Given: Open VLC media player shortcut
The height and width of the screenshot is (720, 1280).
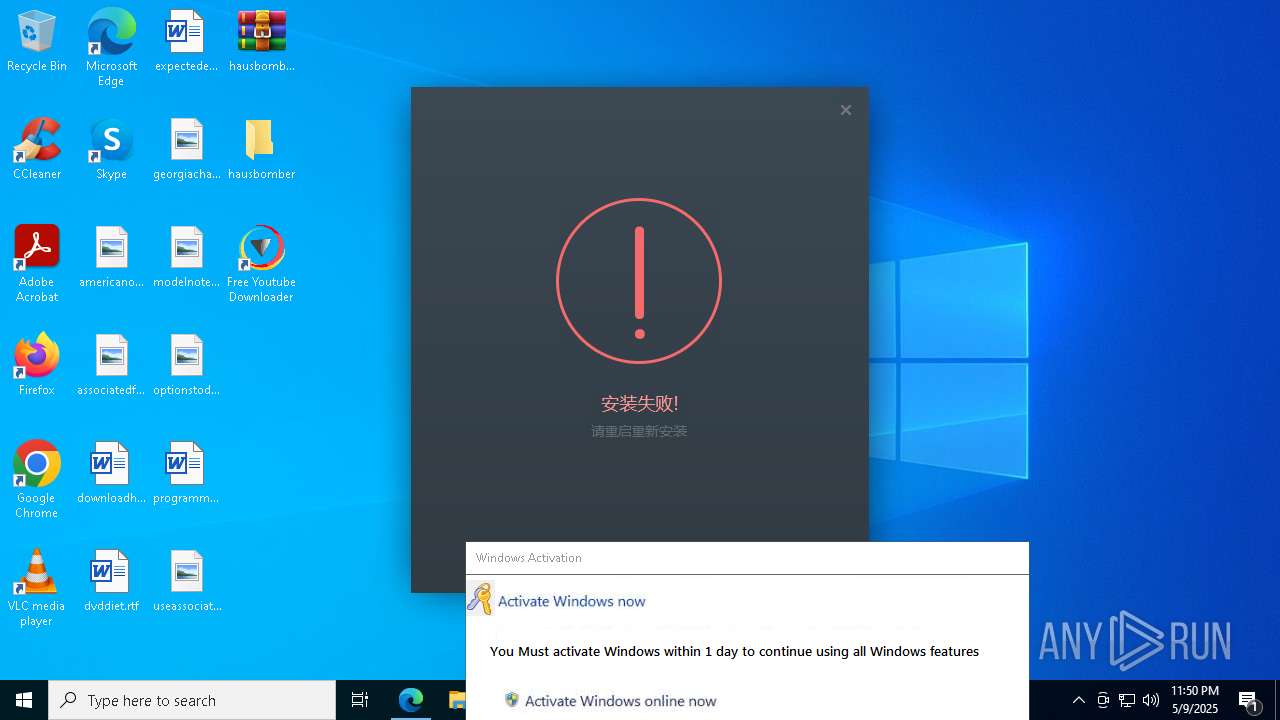Looking at the screenshot, I should (x=37, y=588).
